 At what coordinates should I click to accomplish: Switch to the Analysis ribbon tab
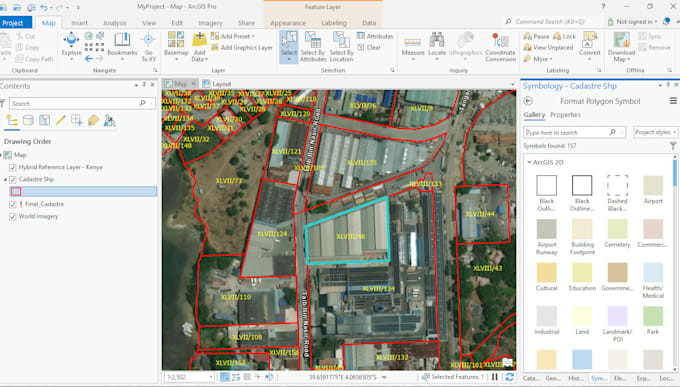click(x=115, y=23)
